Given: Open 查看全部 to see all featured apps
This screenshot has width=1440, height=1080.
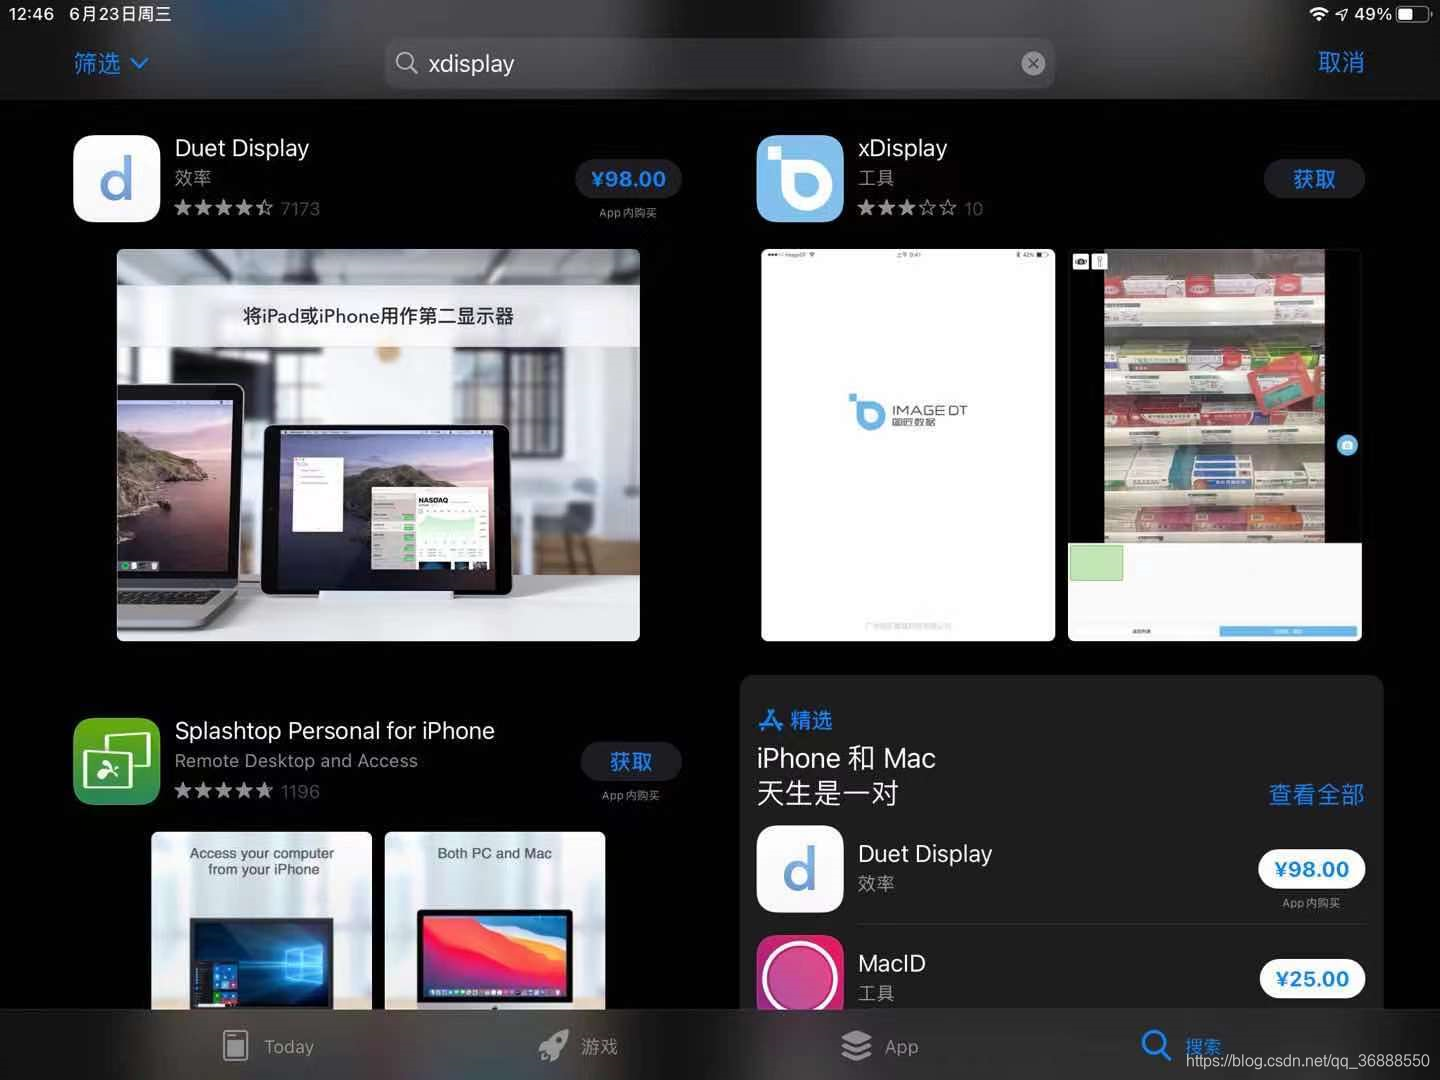Looking at the screenshot, I should [1316, 795].
